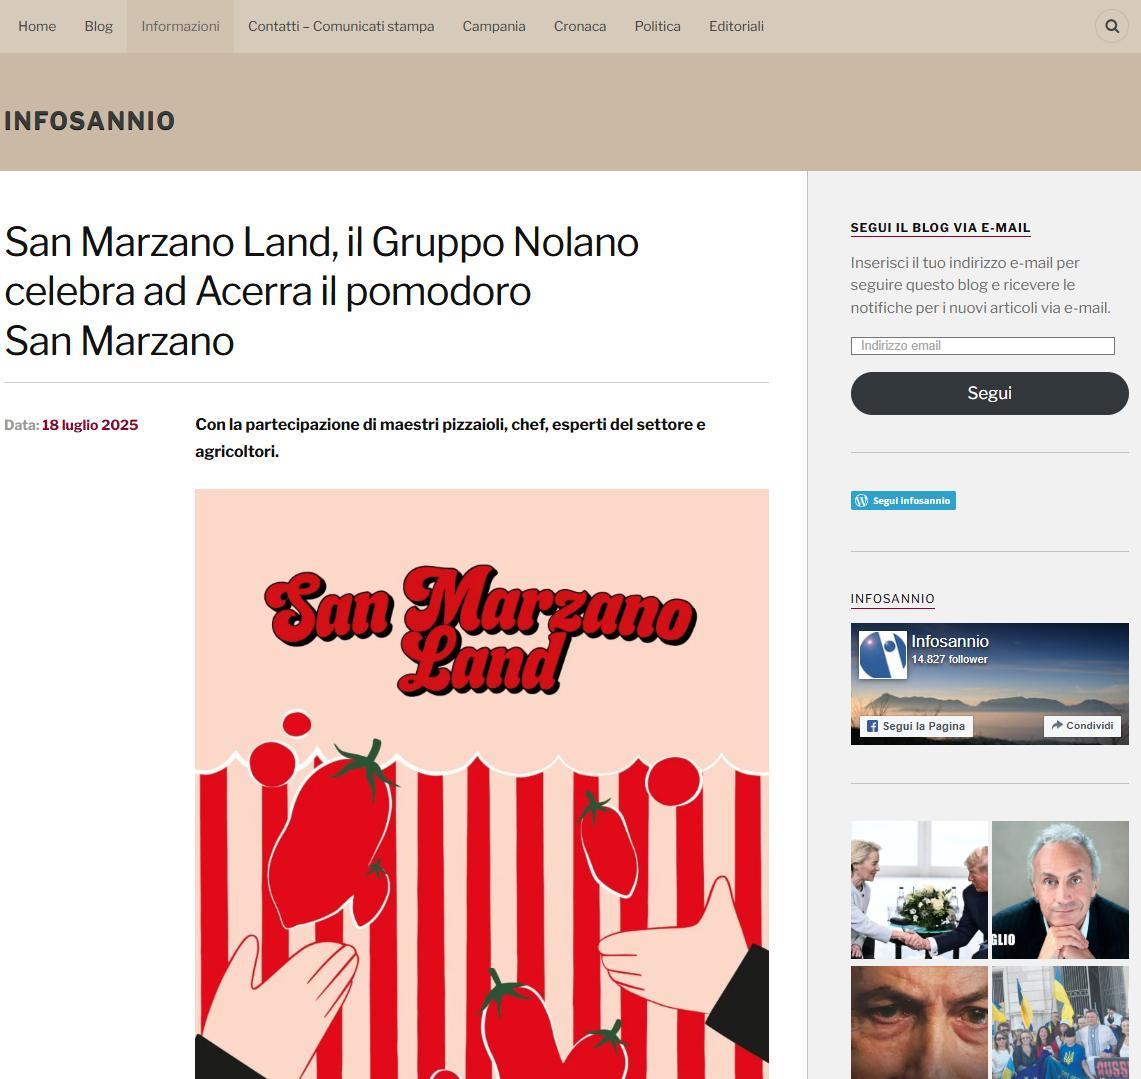Open the search magnifier icon
Screen dimensions: 1141x1079
(x=1111, y=26)
